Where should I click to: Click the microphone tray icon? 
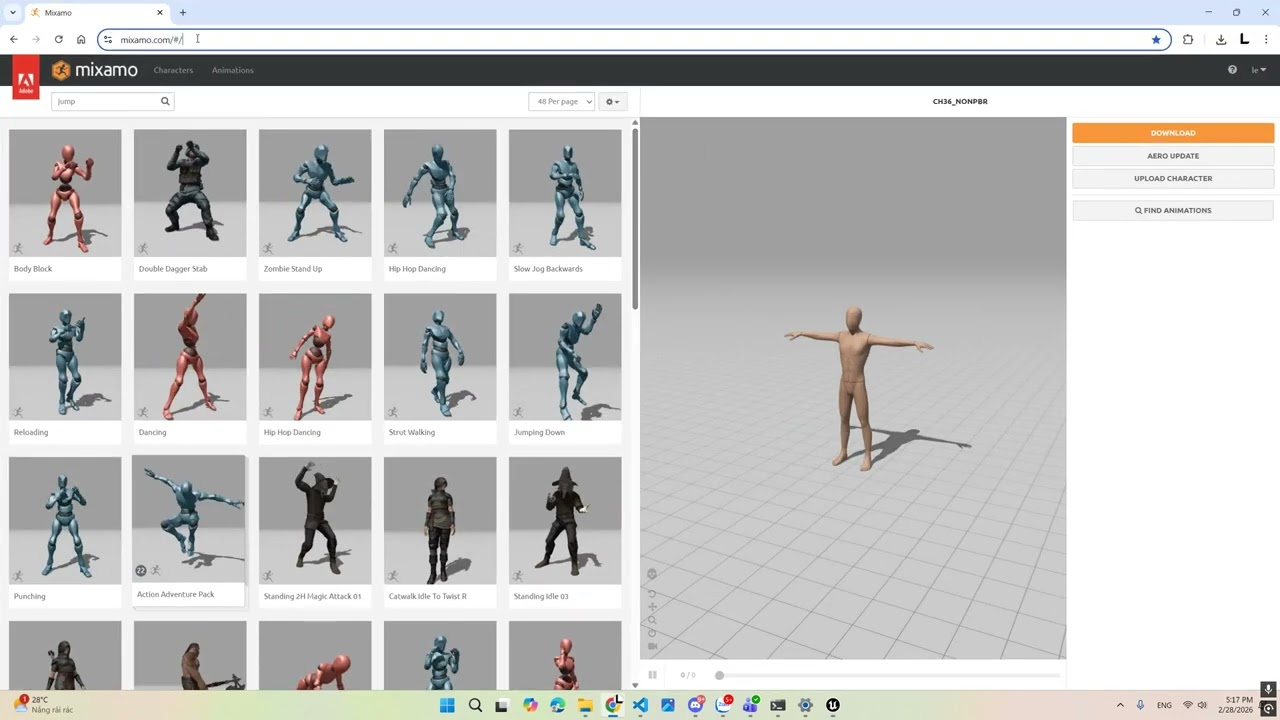pyautogui.click(x=1140, y=705)
